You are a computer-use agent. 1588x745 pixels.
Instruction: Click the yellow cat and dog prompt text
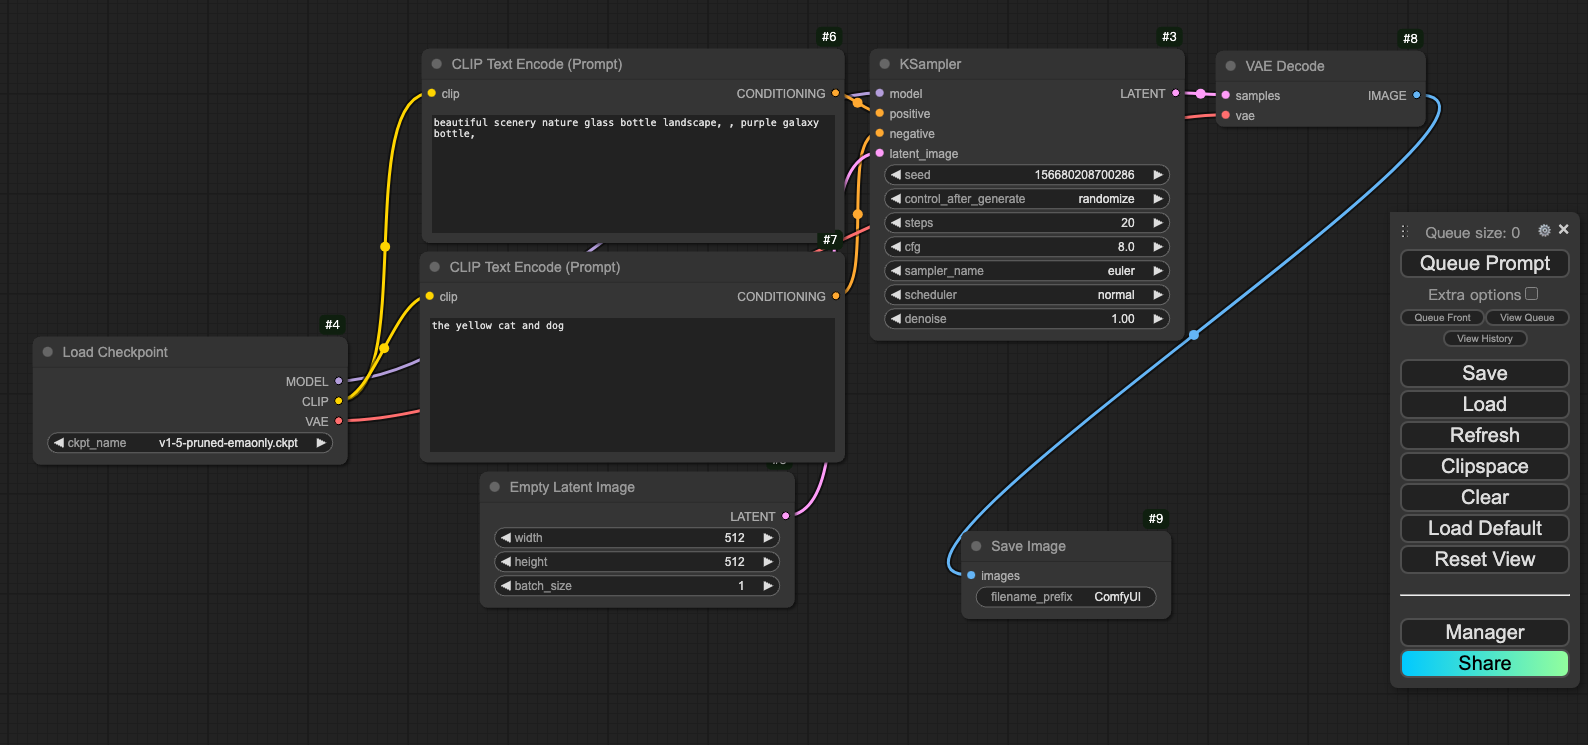pyautogui.click(x=498, y=326)
